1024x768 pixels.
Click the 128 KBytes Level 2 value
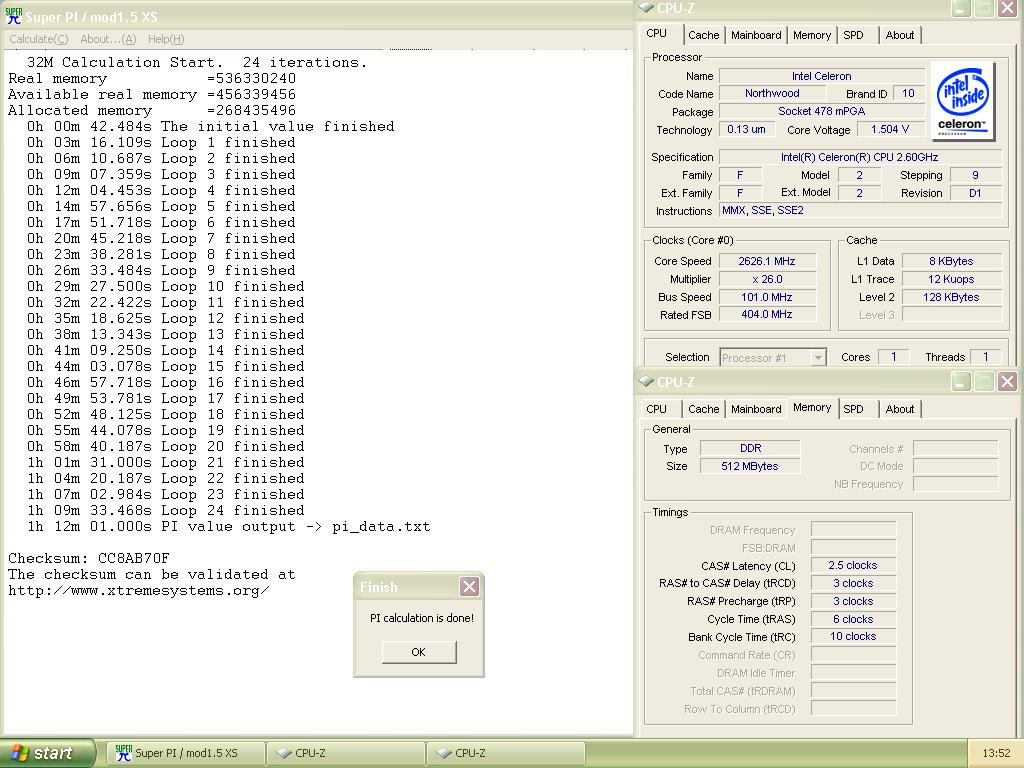[952, 297]
